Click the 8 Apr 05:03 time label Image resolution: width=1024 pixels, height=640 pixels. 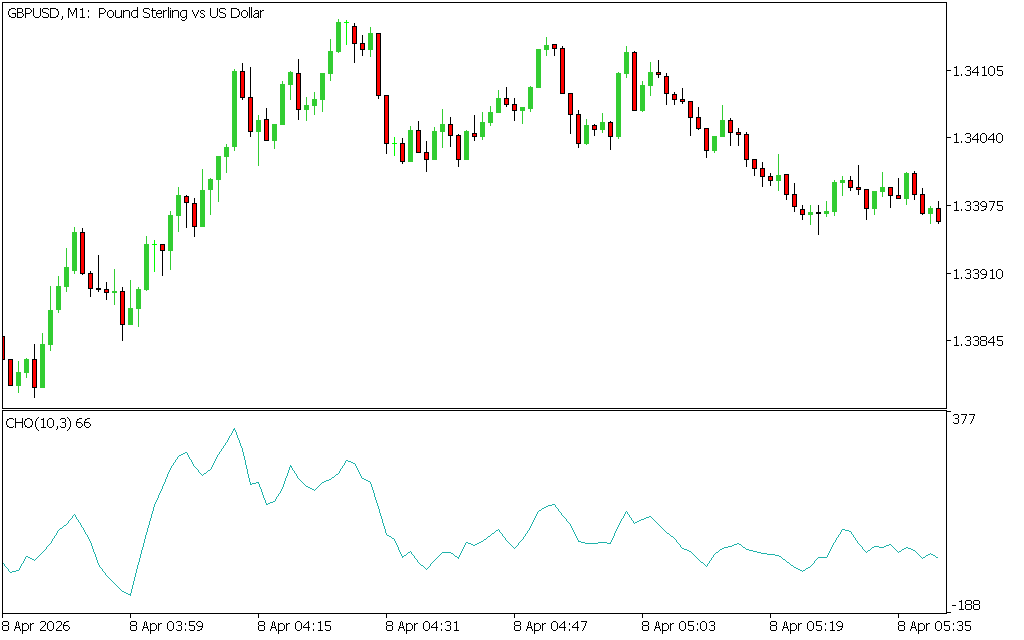pos(679,627)
